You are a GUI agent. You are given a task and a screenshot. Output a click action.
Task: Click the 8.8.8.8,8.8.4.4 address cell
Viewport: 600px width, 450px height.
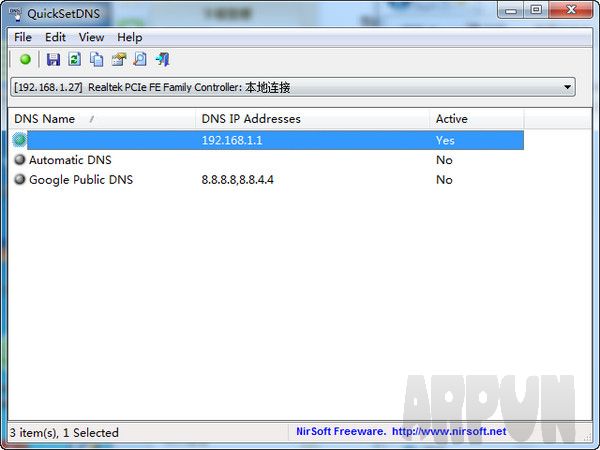coord(238,179)
